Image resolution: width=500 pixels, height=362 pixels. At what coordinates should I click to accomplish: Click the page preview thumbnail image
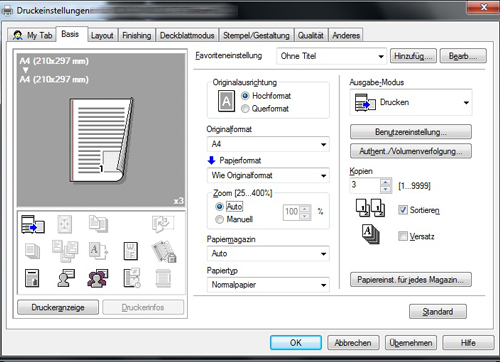coord(101,140)
